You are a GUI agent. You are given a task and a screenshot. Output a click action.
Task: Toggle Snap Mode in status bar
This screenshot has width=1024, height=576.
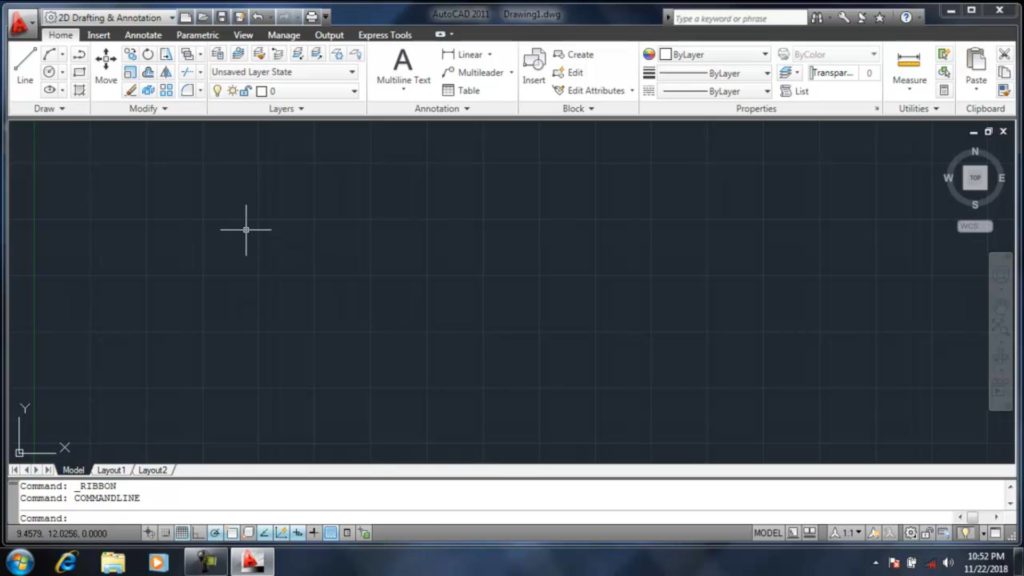pyautogui.click(x=165, y=534)
